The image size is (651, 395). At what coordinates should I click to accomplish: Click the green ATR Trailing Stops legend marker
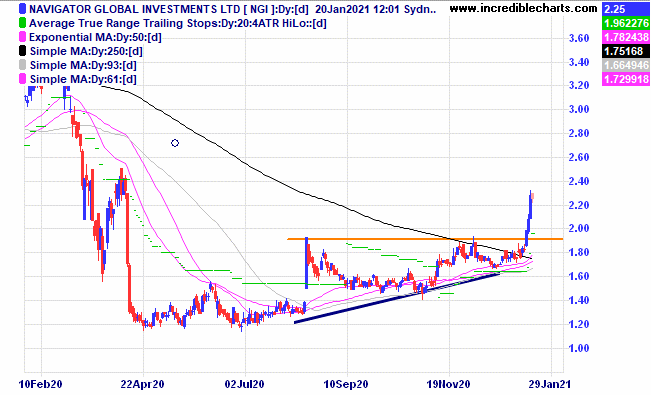point(23,23)
